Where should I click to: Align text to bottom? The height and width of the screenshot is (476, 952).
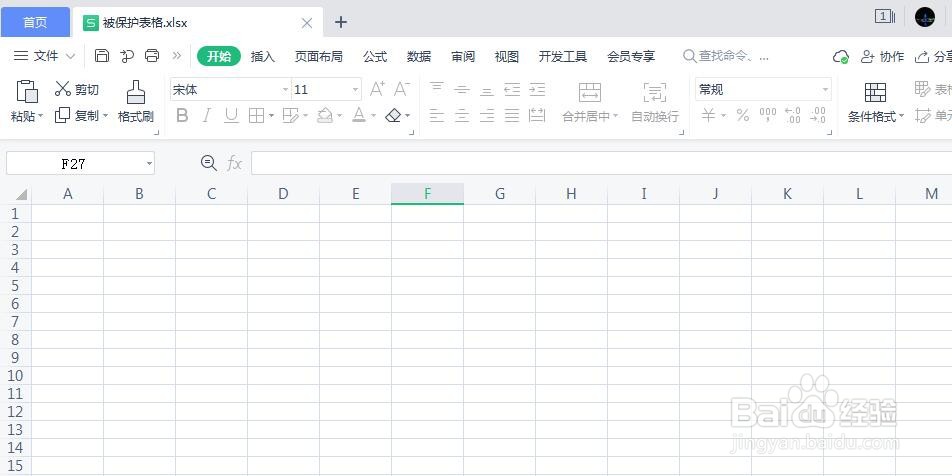click(487, 89)
